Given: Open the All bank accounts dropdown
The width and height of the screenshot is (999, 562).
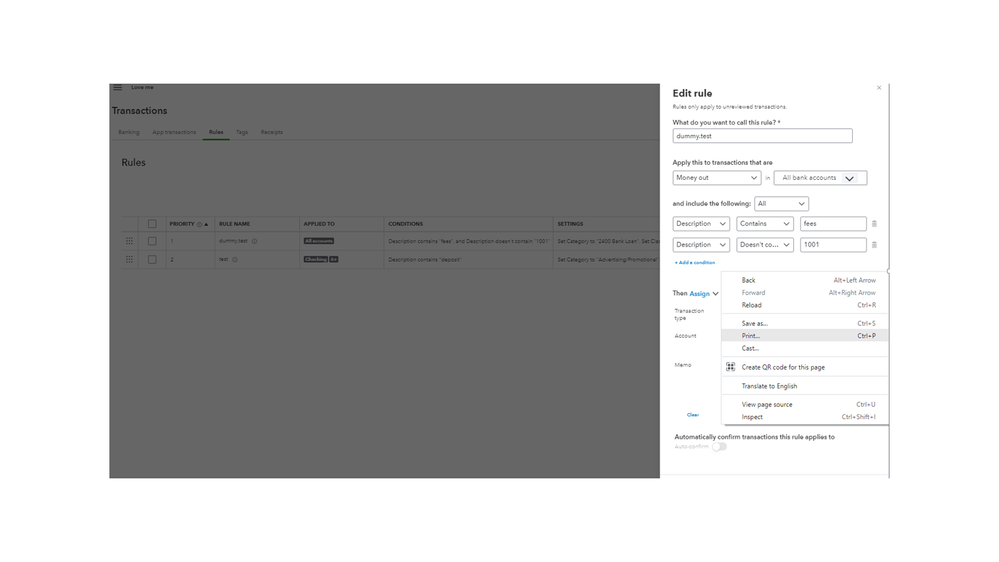Looking at the screenshot, I should [821, 178].
